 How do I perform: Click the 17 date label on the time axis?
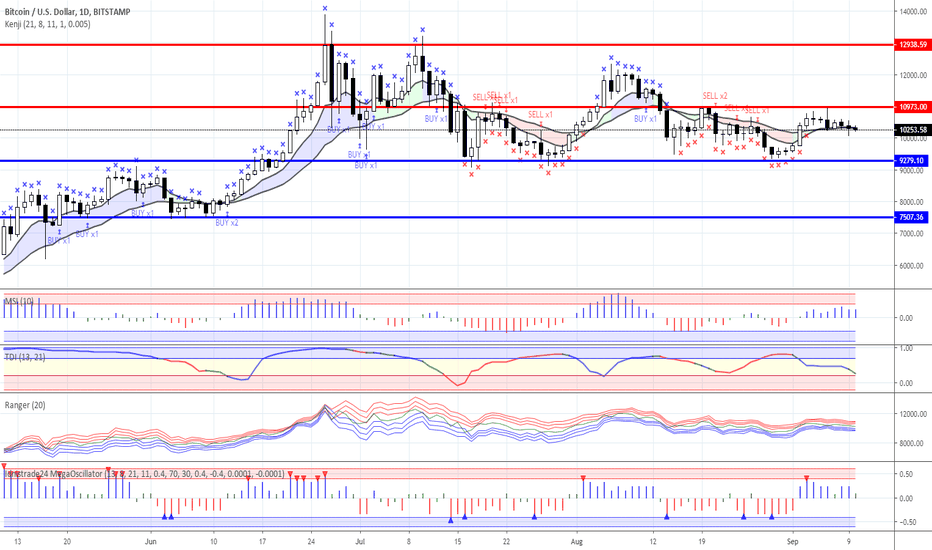262,542
